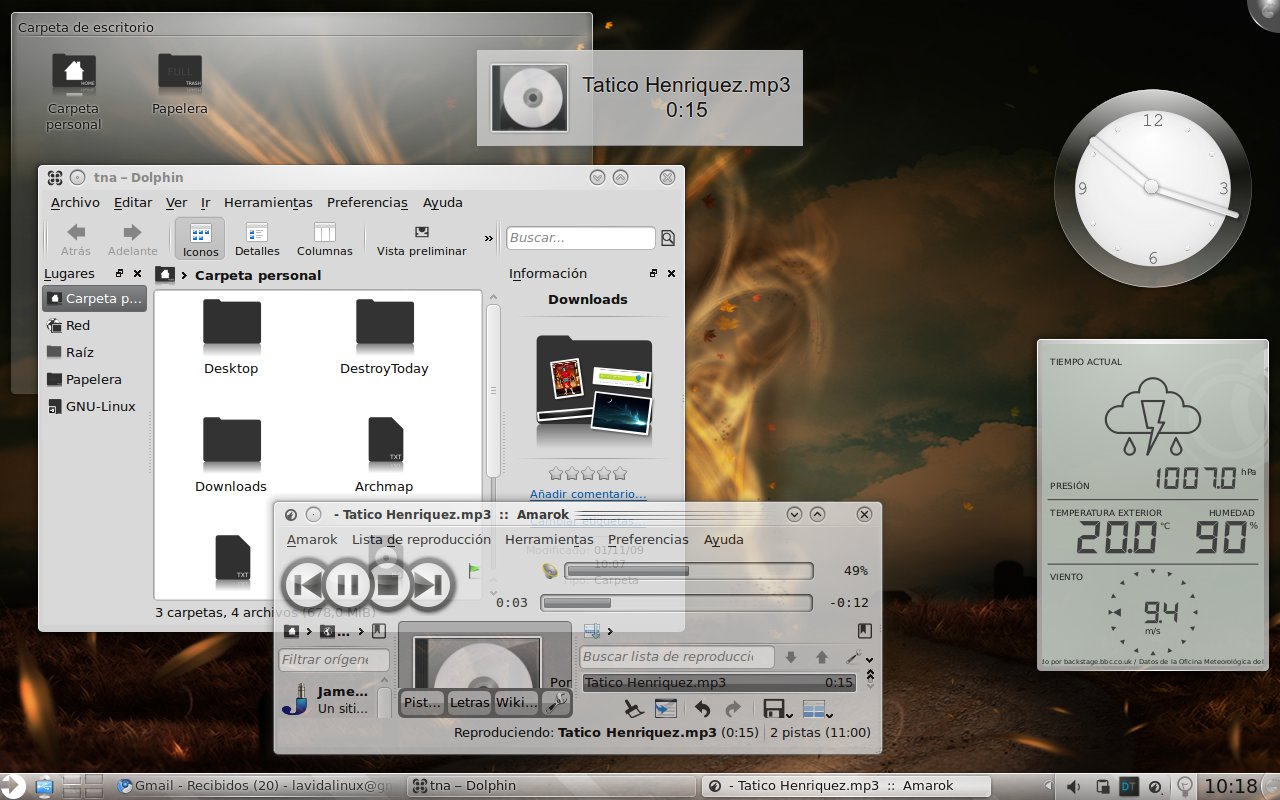Click the Añadir comentario link

pos(588,494)
